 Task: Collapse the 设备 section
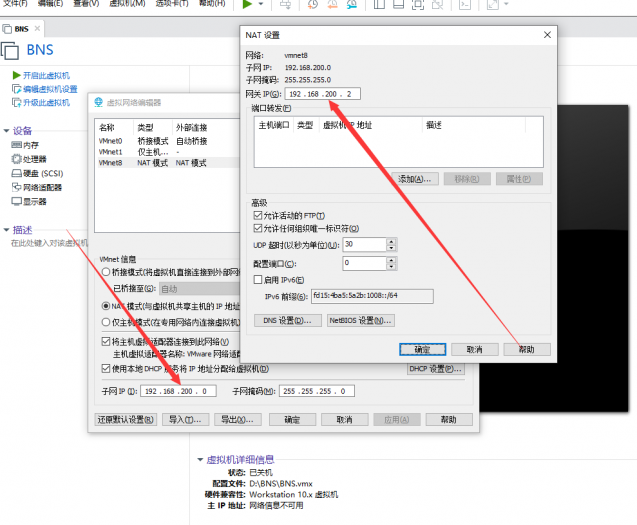pyautogui.click(x=6, y=131)
